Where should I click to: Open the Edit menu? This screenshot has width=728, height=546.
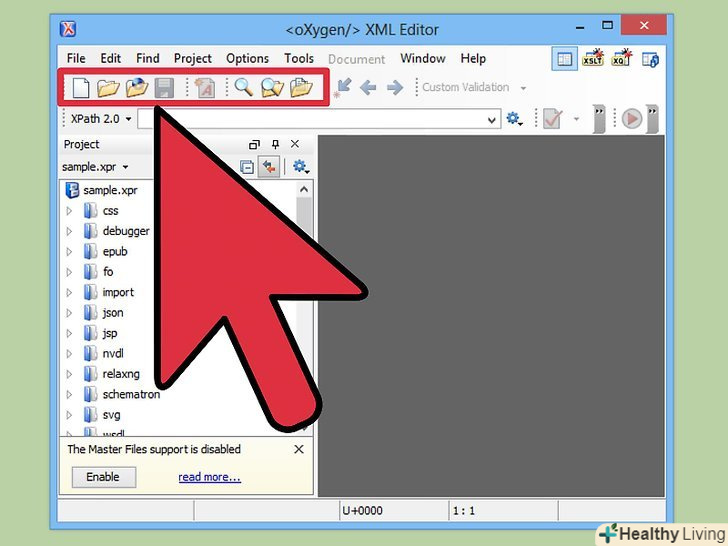(x=110, y=58)
